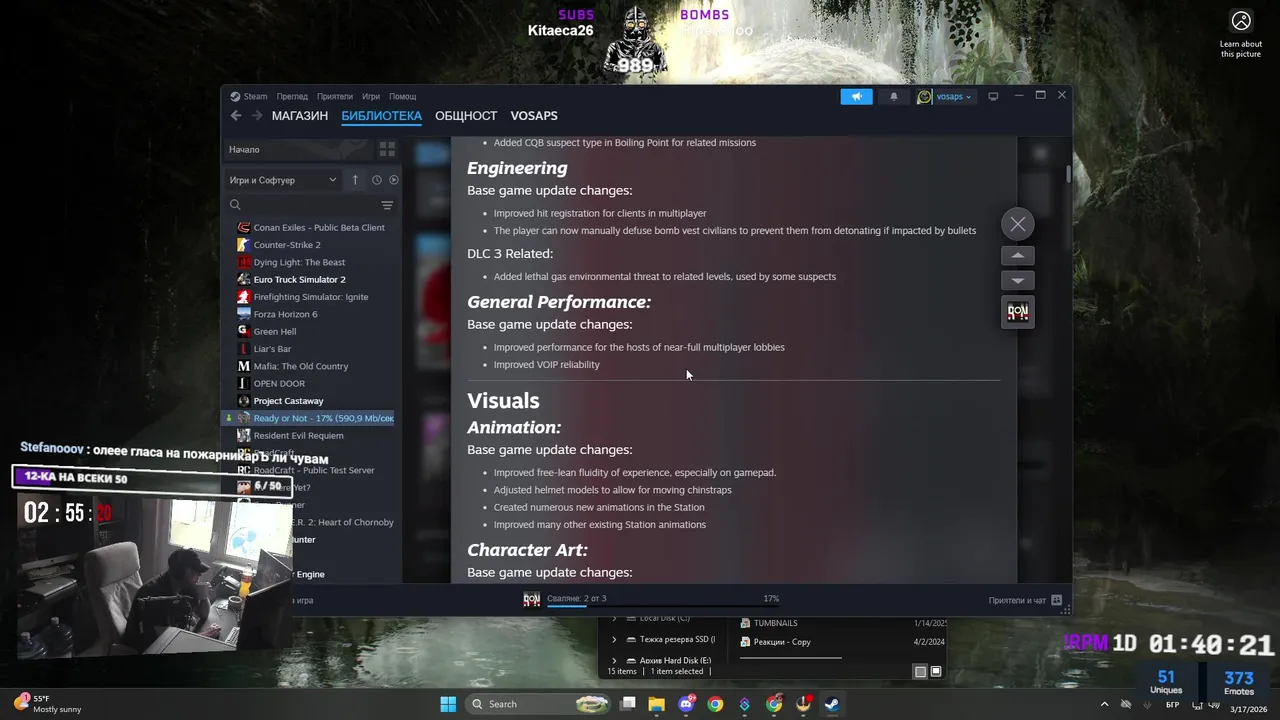Open Friends and Chat icon
The width and height of the screenshot is (1280, 720).
click(x=1057, y=600)
